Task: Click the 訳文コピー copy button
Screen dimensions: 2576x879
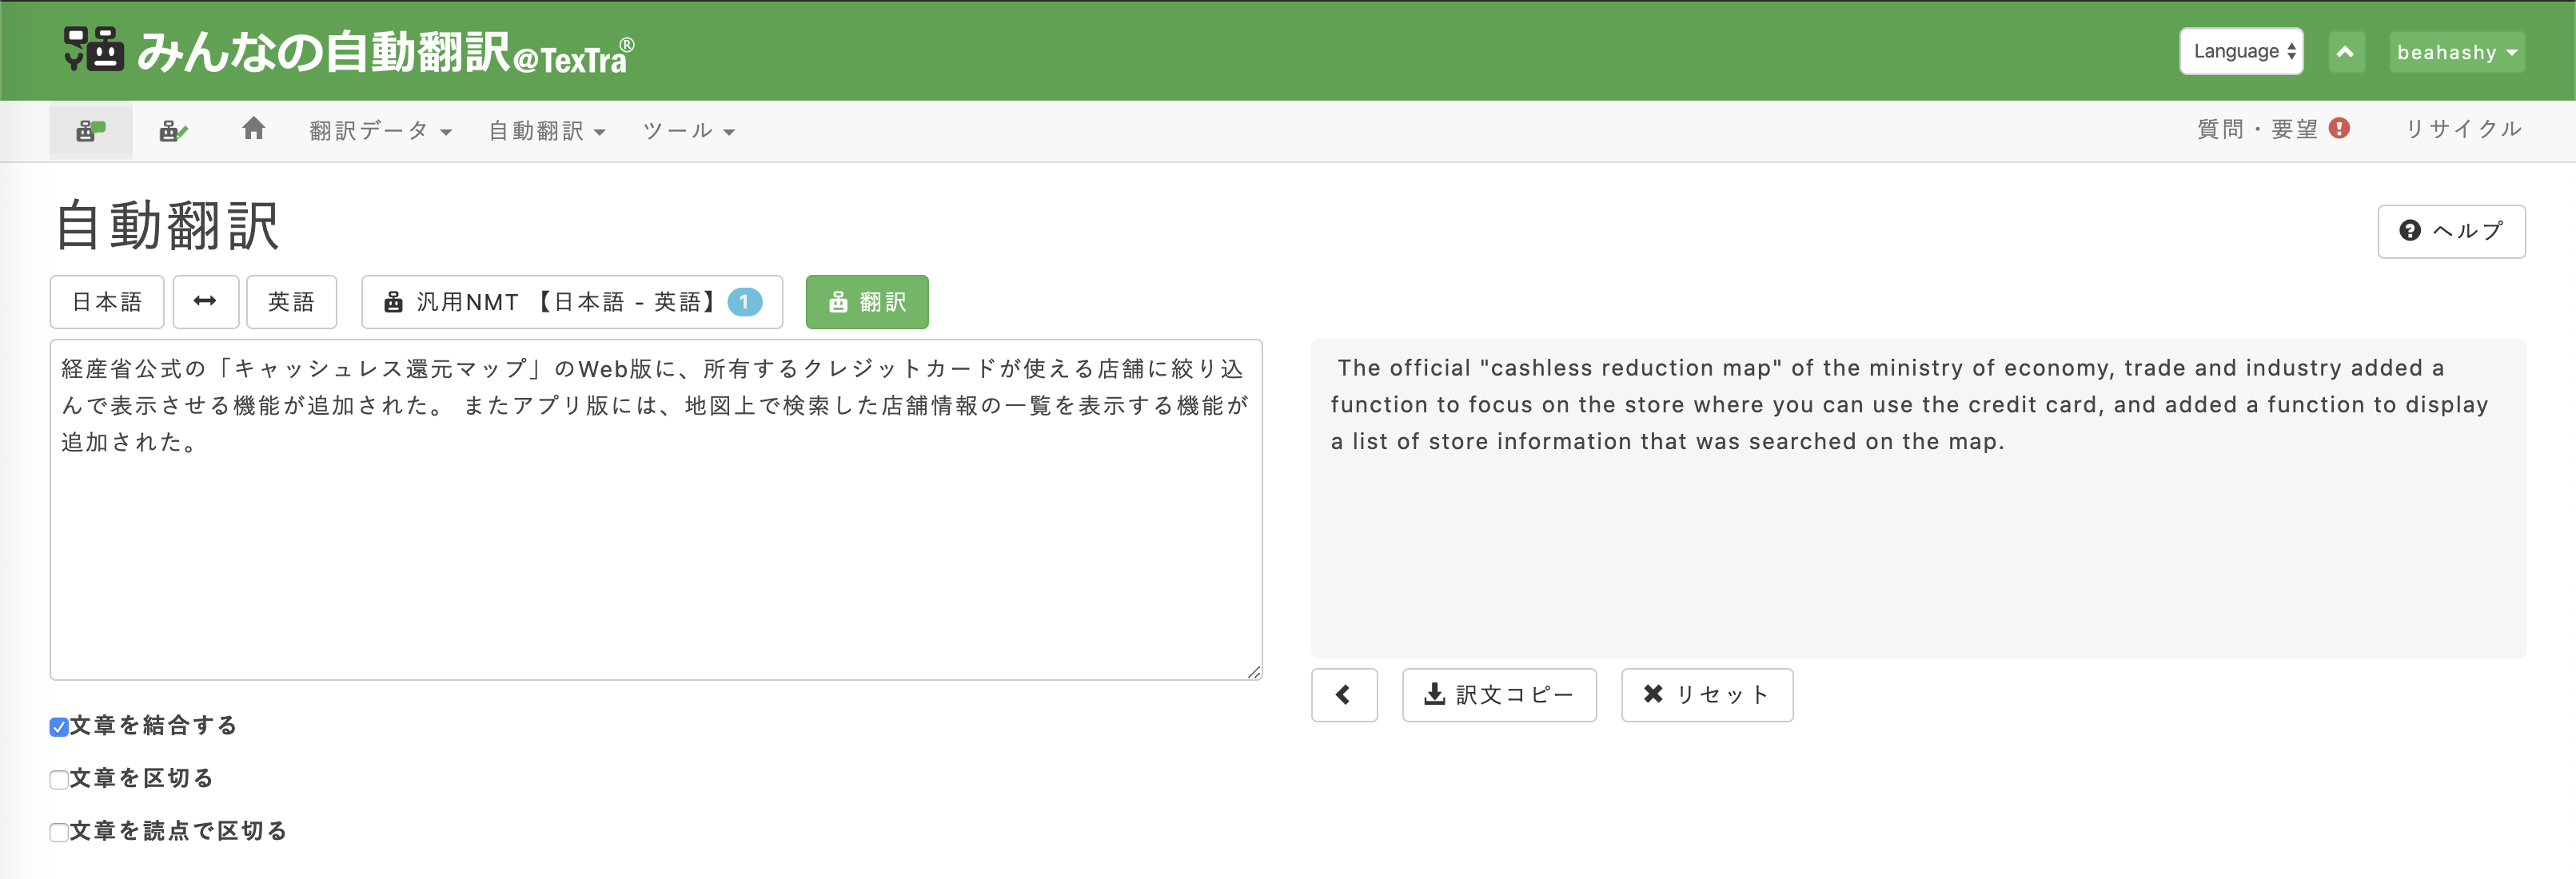Action: point(1499,695)
